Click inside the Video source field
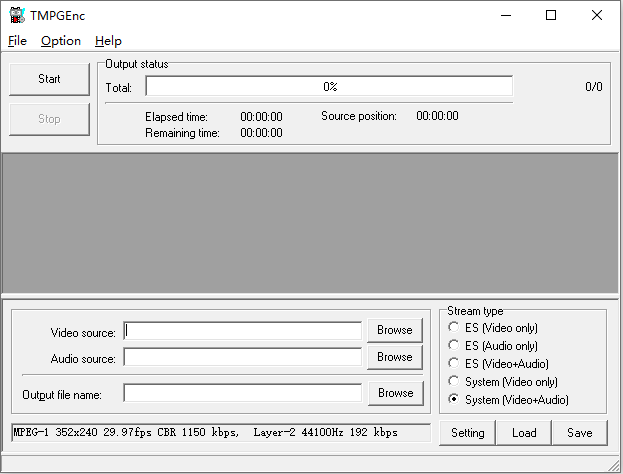 [242, 331]
